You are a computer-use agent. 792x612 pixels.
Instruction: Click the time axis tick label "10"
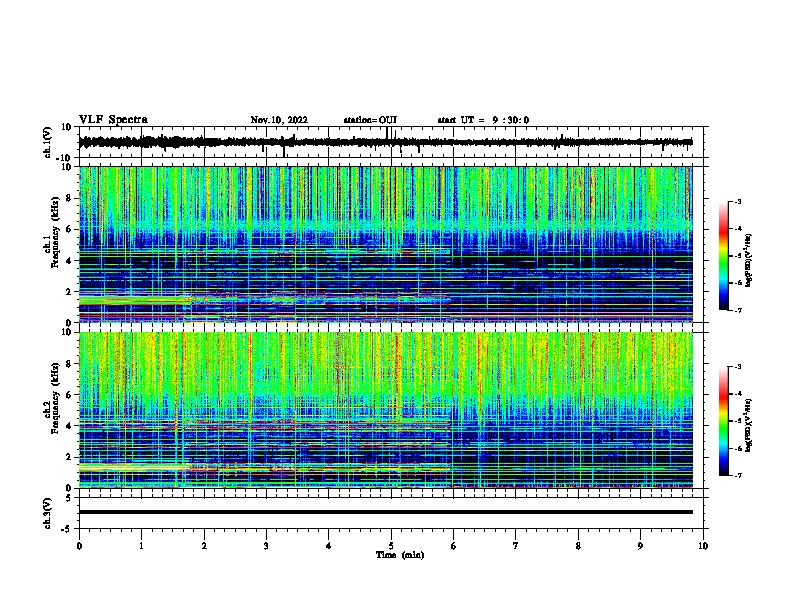[703, 546]
